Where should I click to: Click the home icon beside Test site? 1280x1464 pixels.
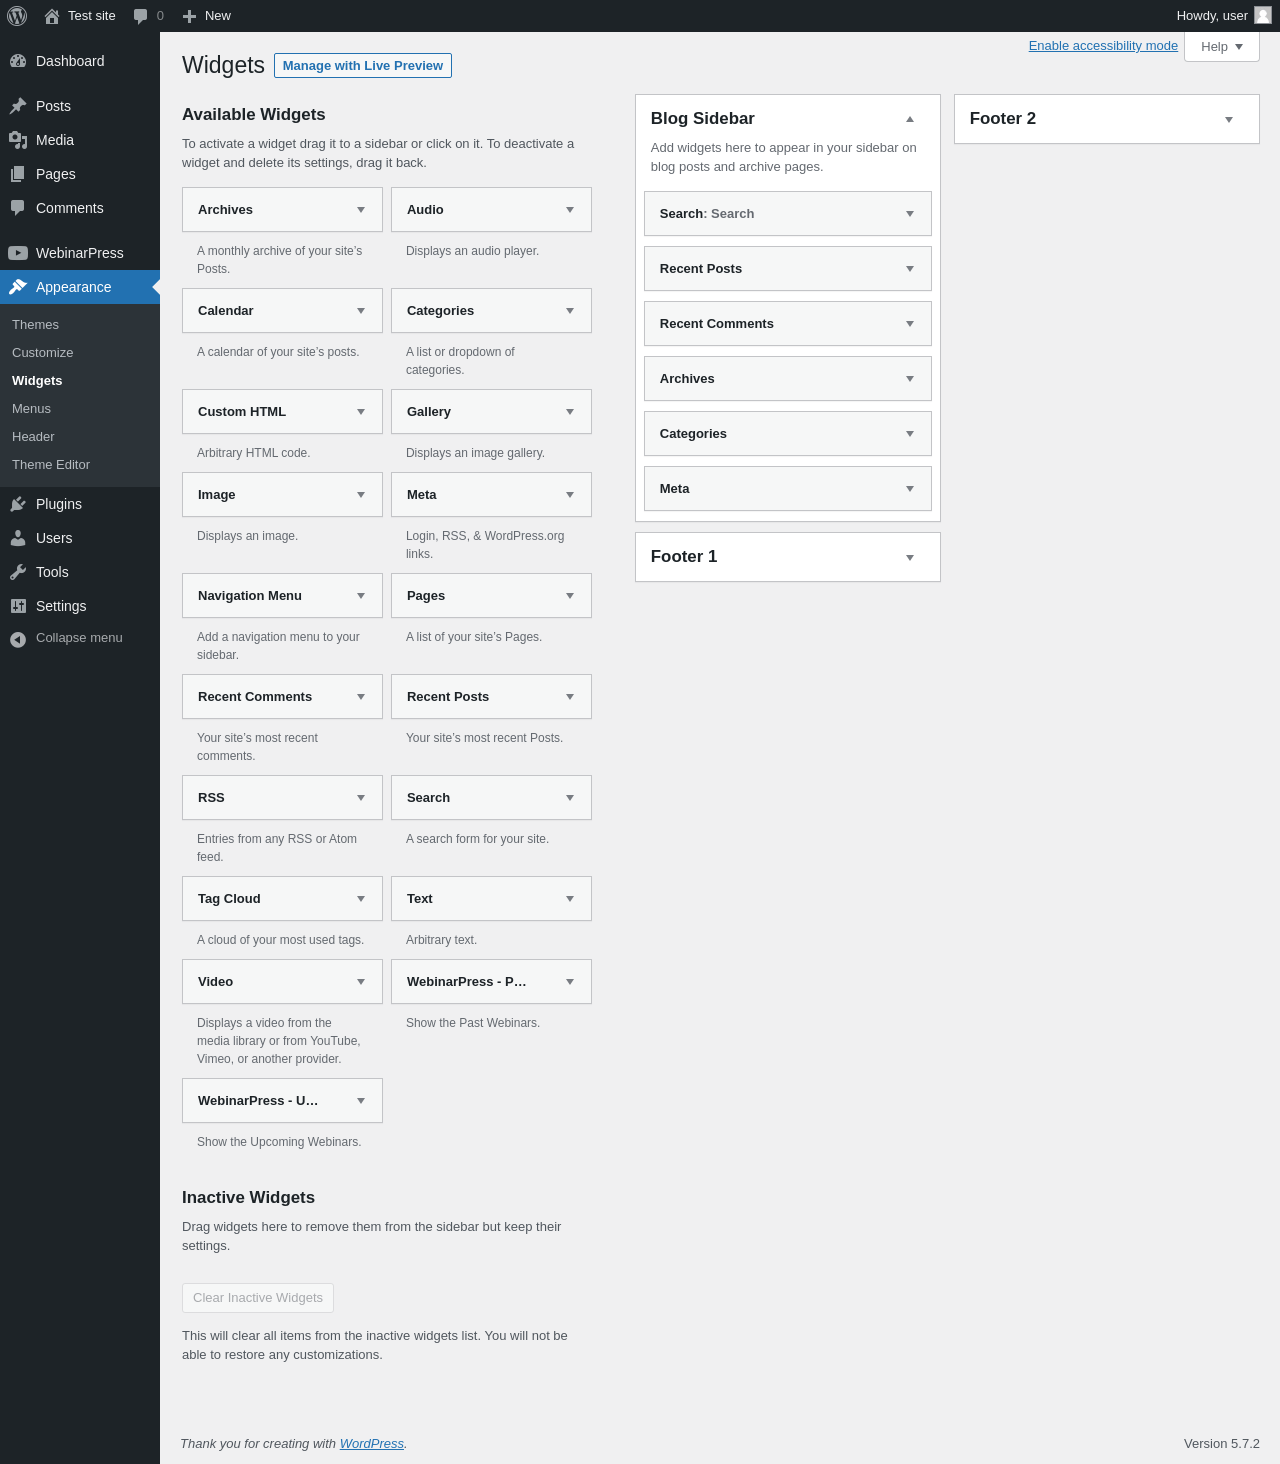[52, 16]
